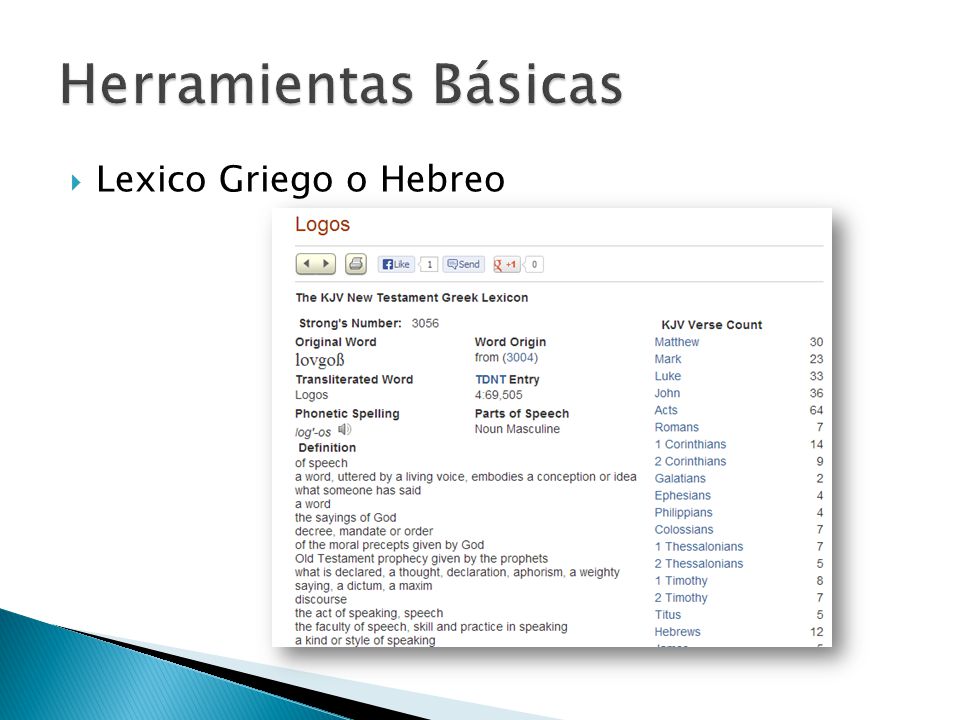This screenshot has width=960, height=720.
Task: Open the Philippians verse link
Action: click(x=683, y=513)
